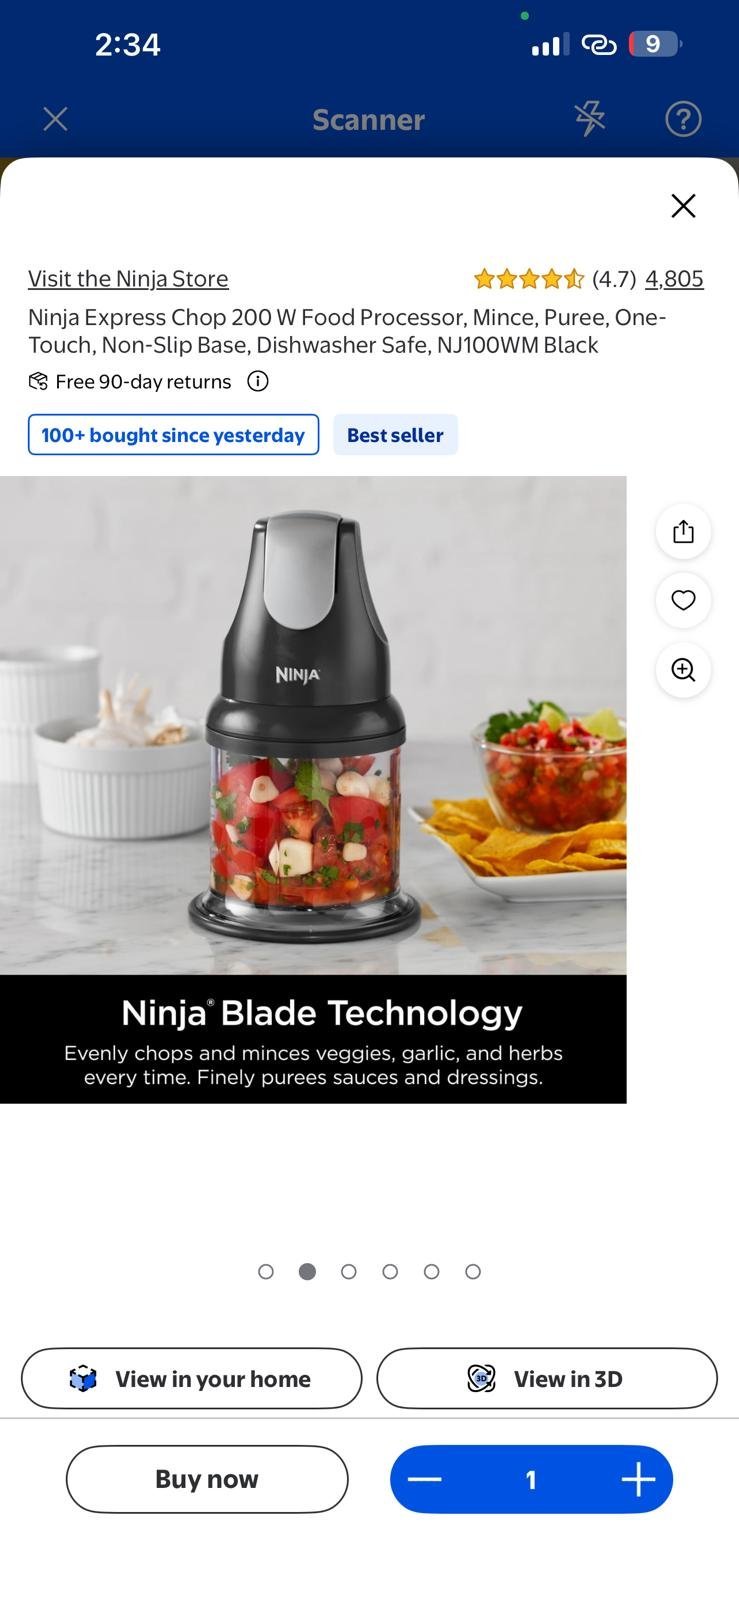This screenshot has width=739, height=1600.
Task: Decrease quantity with minus icon
Action: [x=425, y=1479]
